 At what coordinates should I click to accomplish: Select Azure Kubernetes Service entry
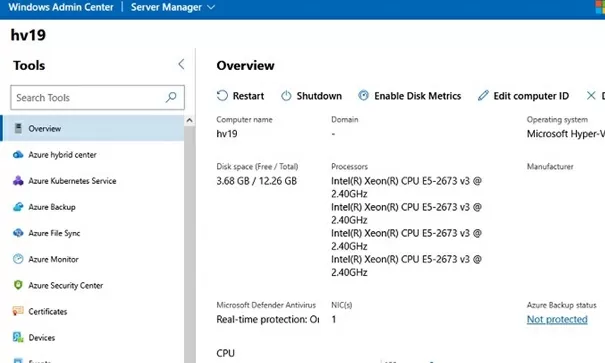93,181
